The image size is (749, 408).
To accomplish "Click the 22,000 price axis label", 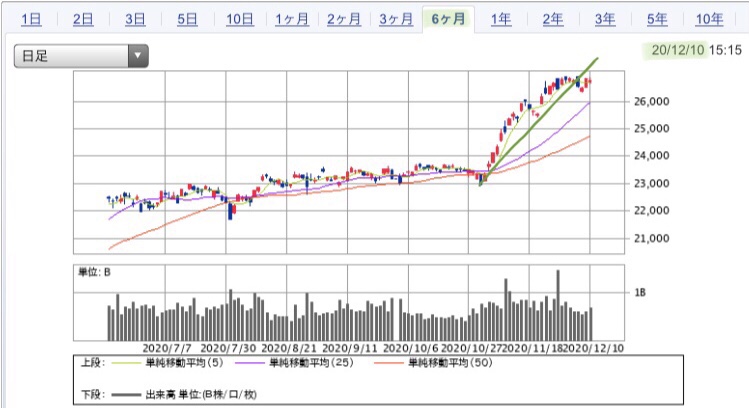I will pos(652,210).
